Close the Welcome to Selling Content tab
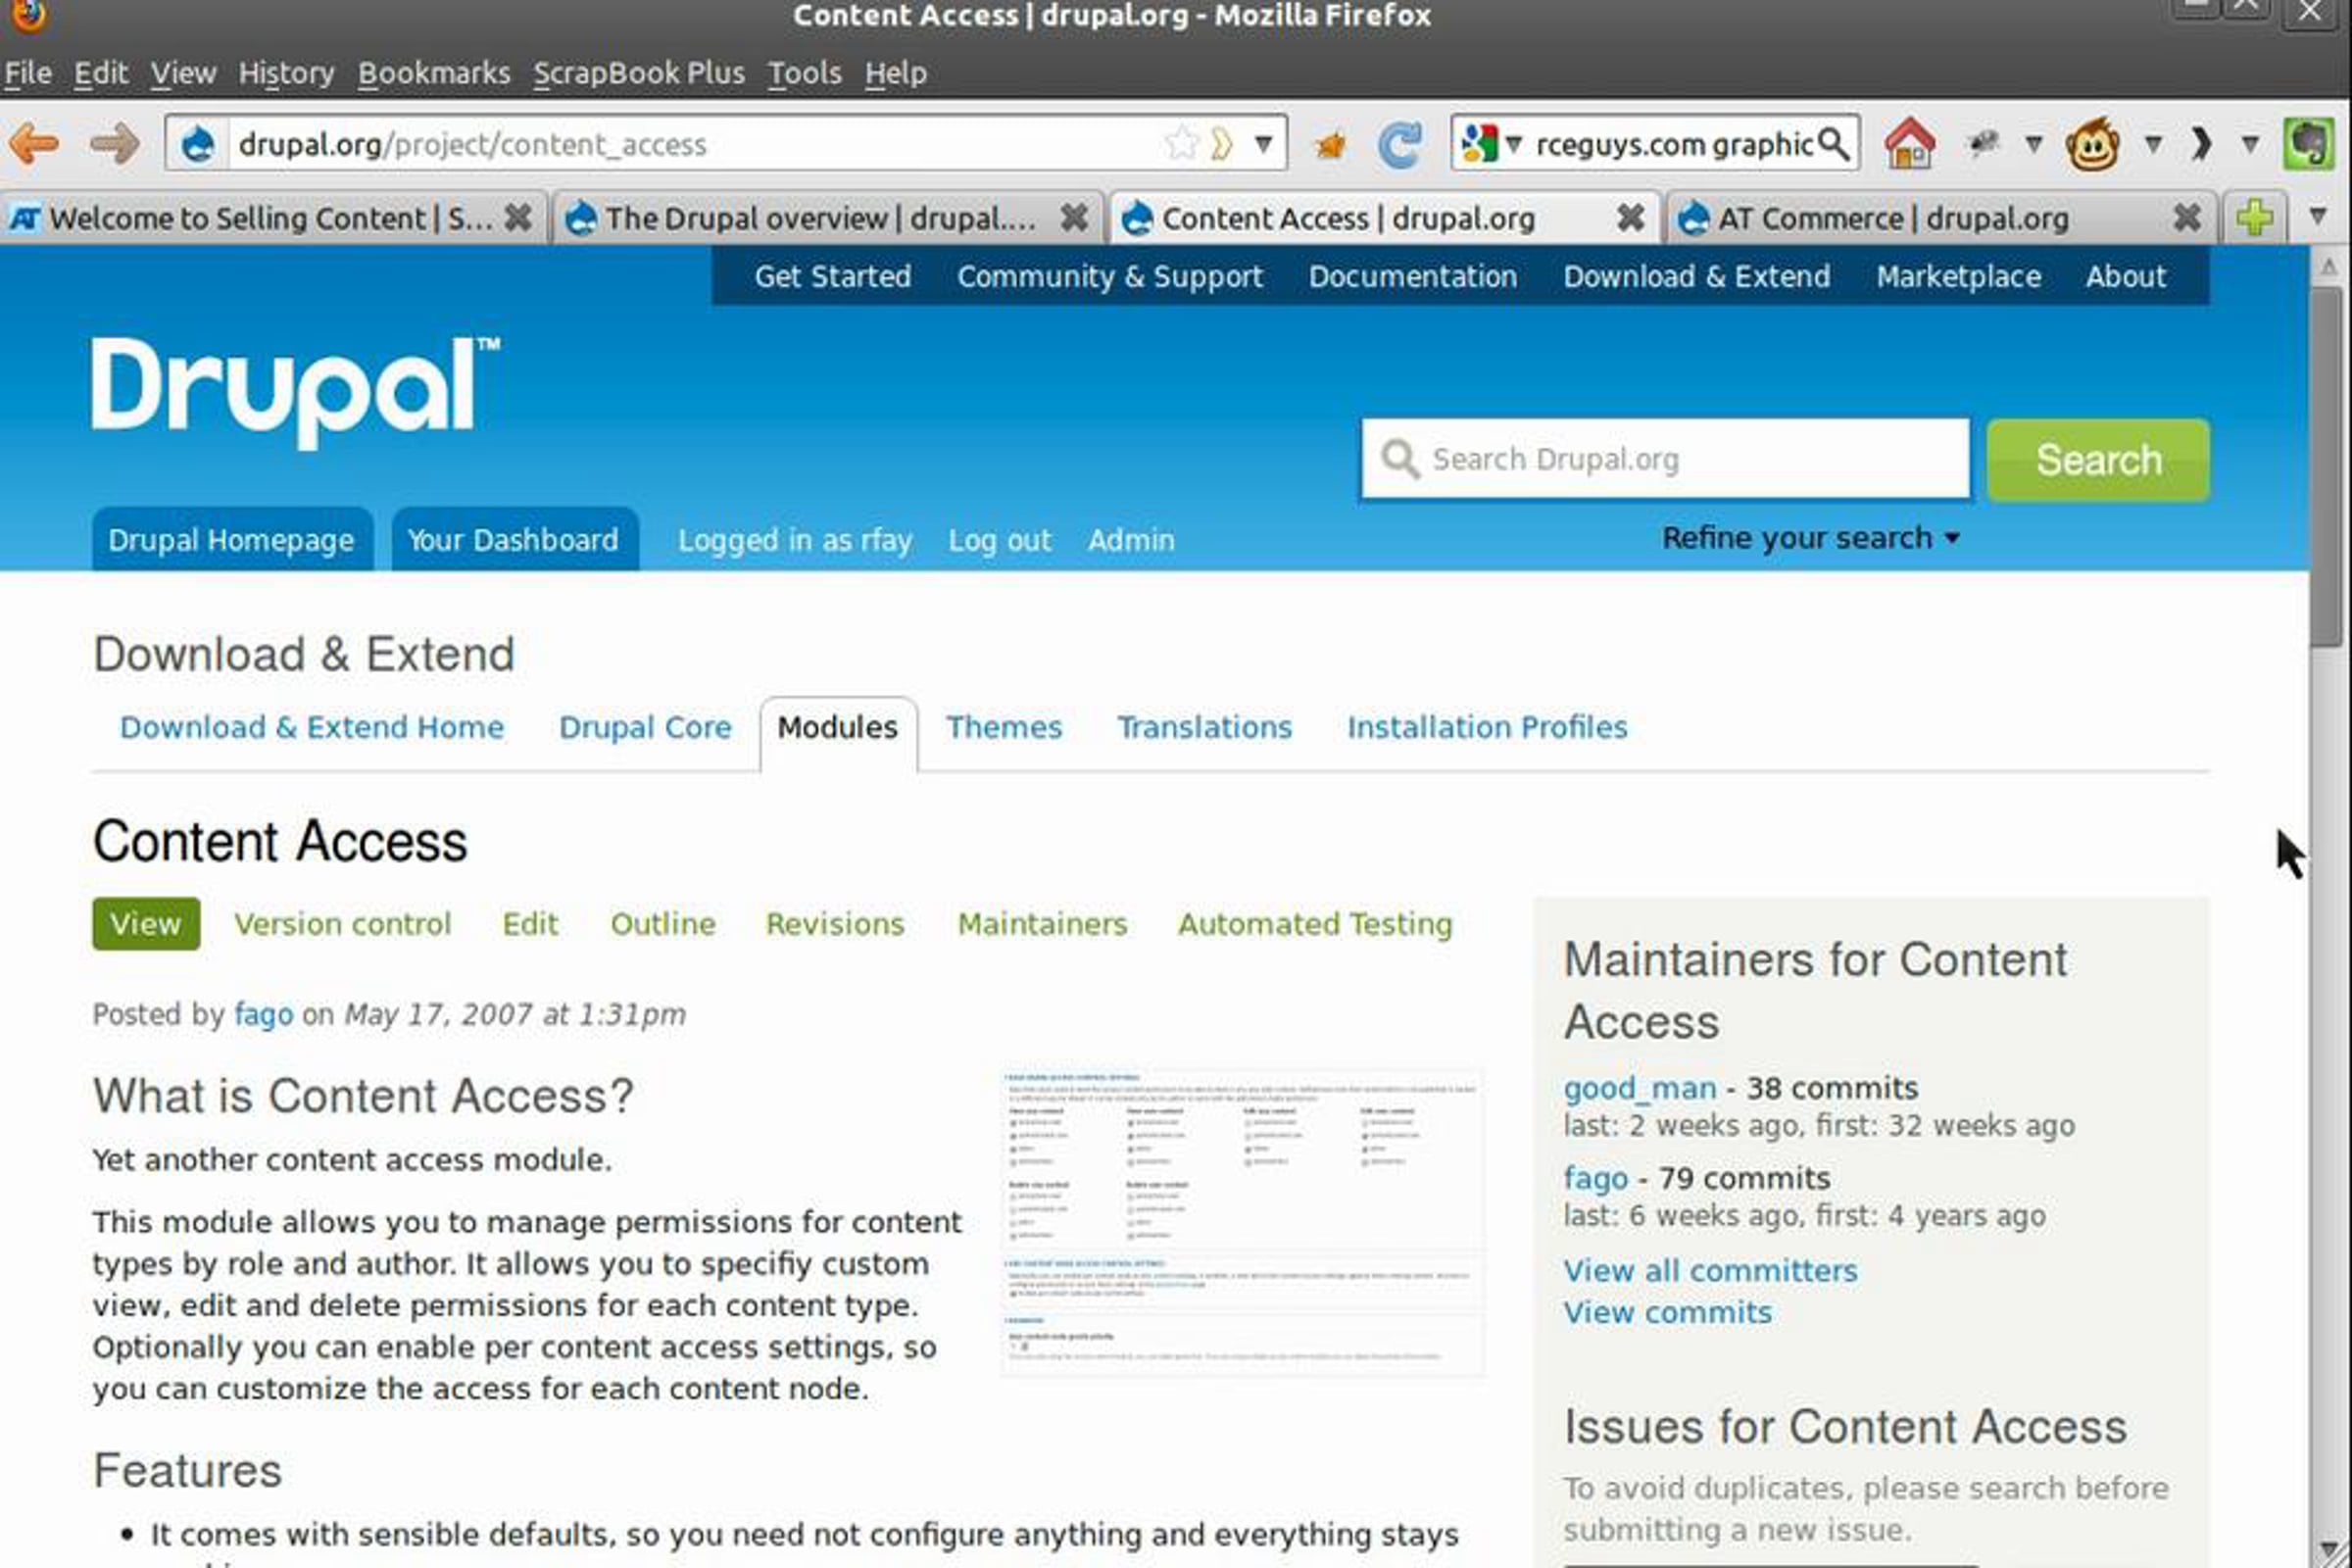This screenshot has width=2352, height=1568. 518,217
